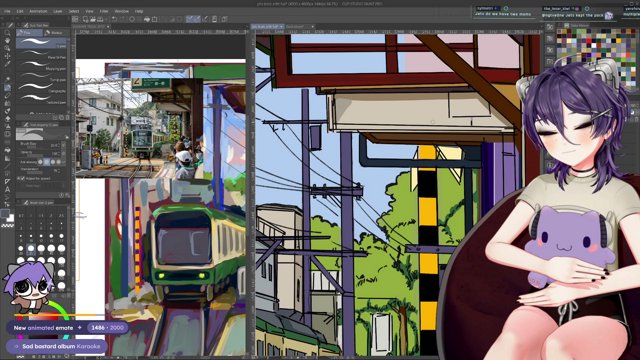The image size is (640, 360).
Task: Open the File menu
Action: [x=7, y=11]
